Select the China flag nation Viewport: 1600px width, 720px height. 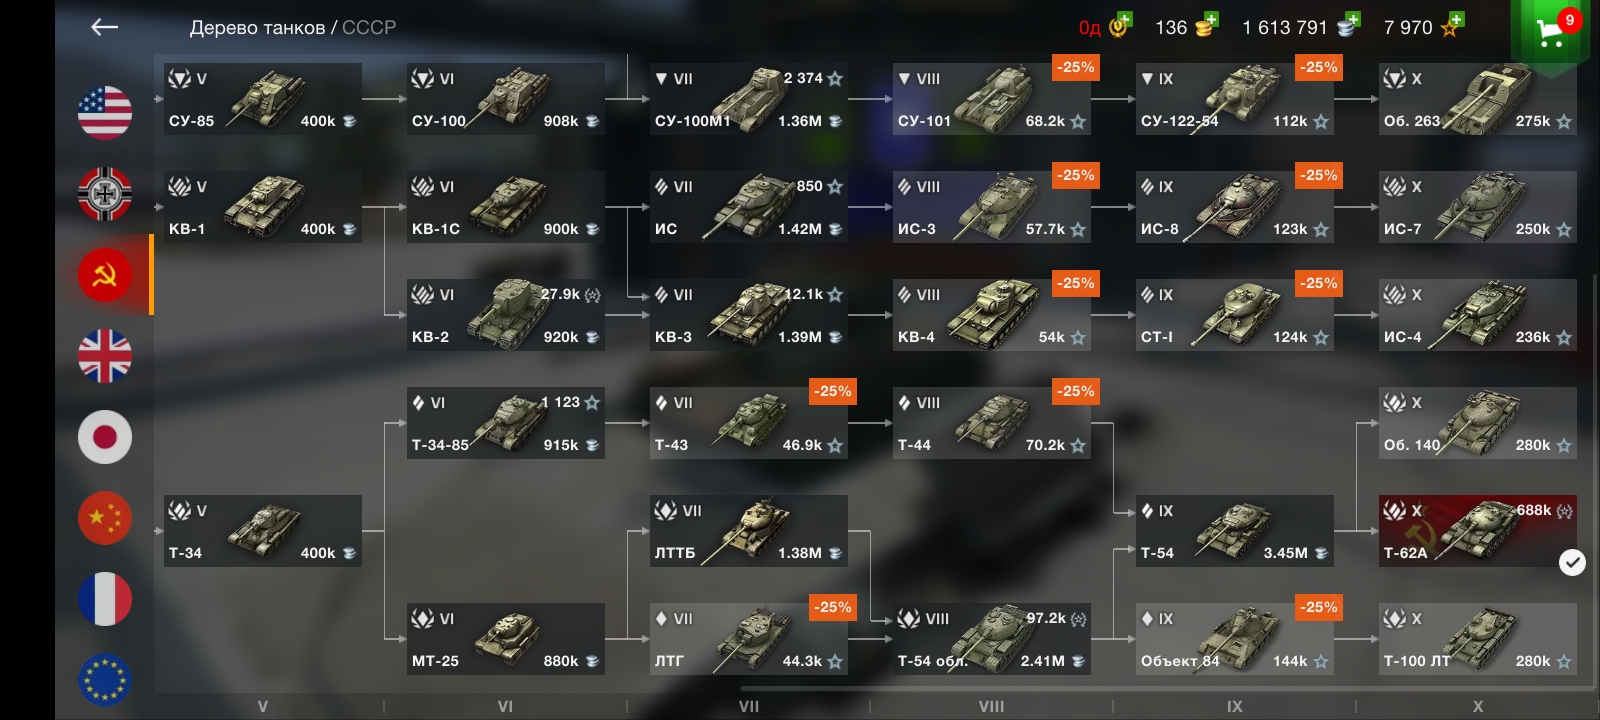click(x=105, y=517)
